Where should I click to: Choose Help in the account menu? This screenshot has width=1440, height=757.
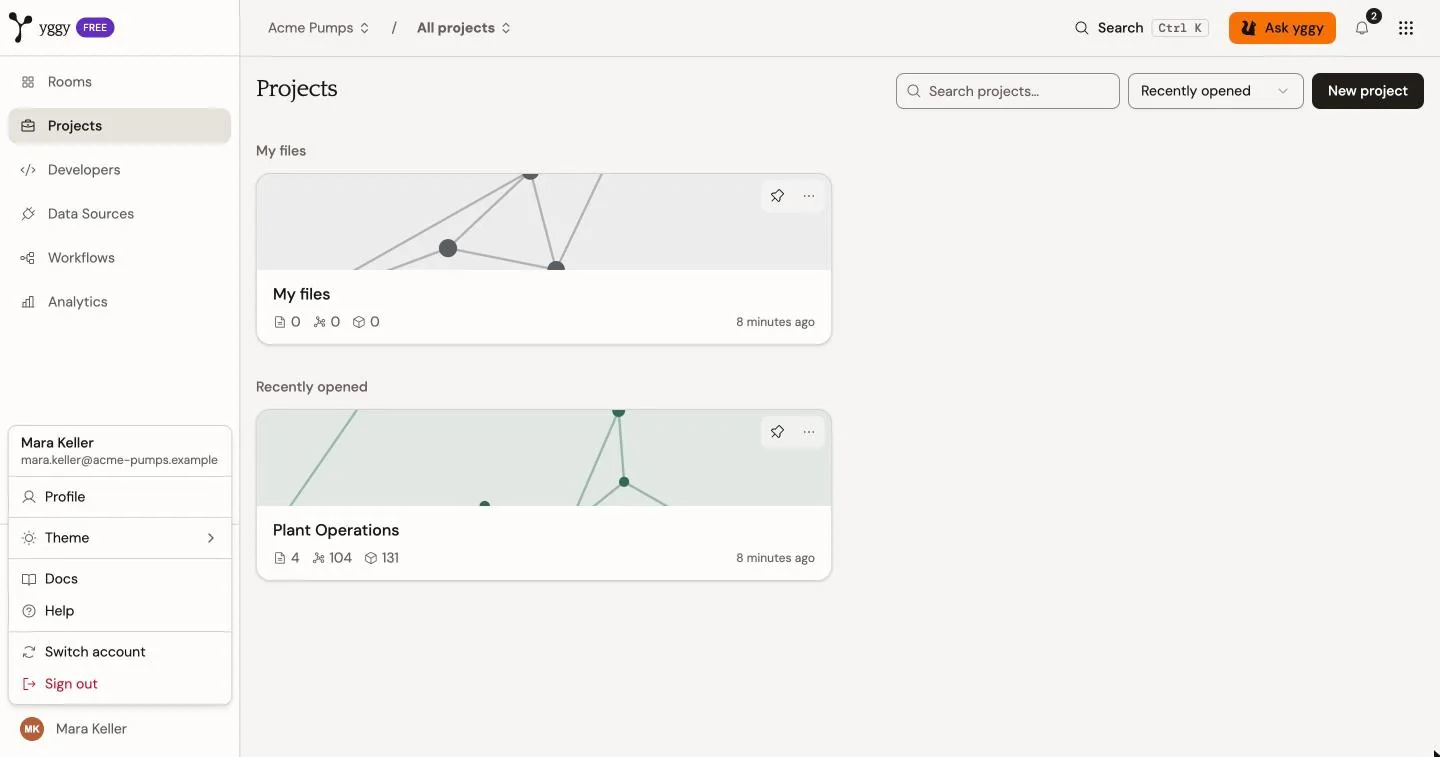pyautogui.click(x=120, y=611)
